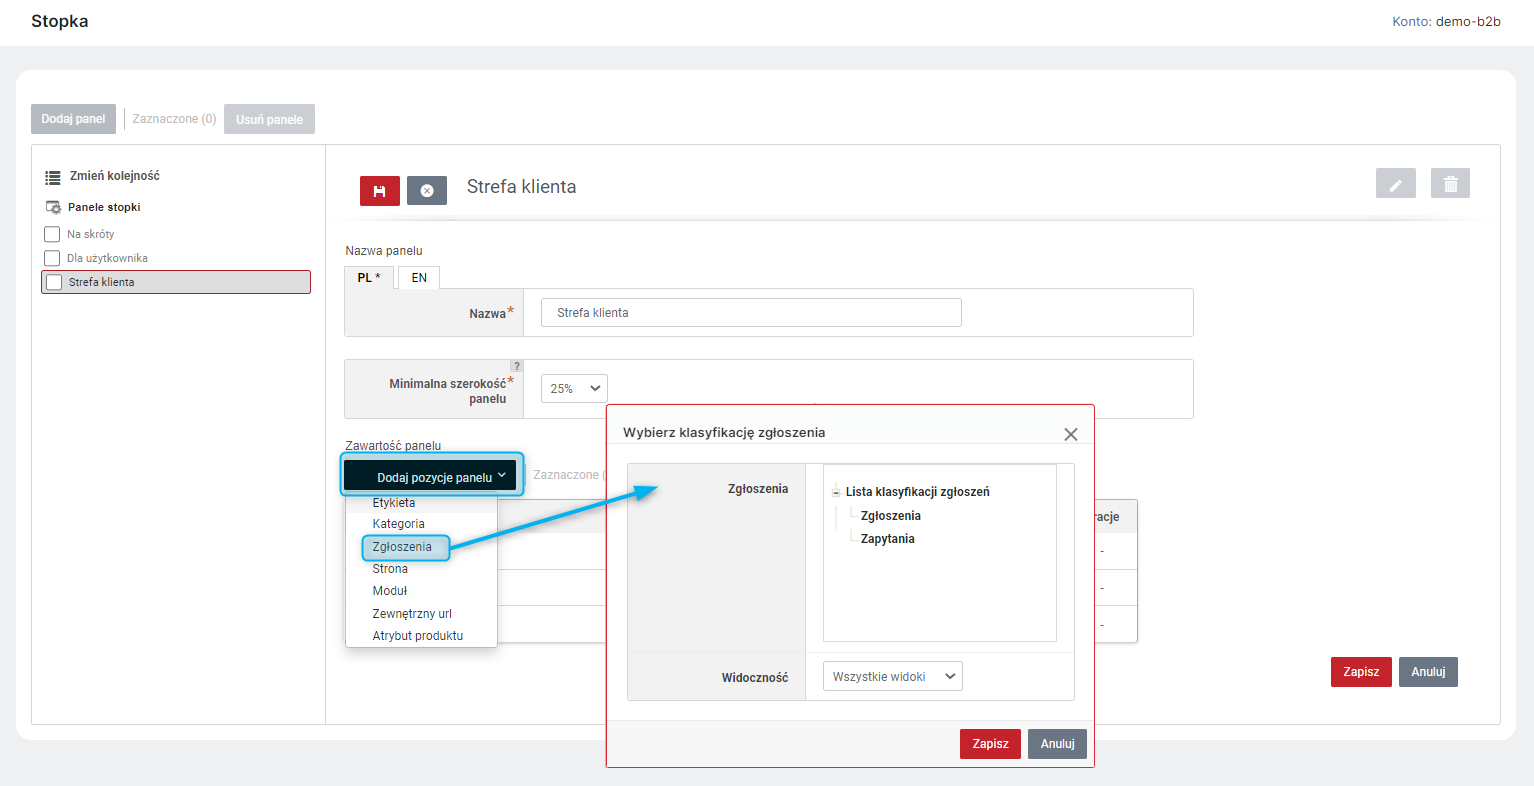Switch to the EN language tab
The image size is (1534, 786).
(419, 278)
